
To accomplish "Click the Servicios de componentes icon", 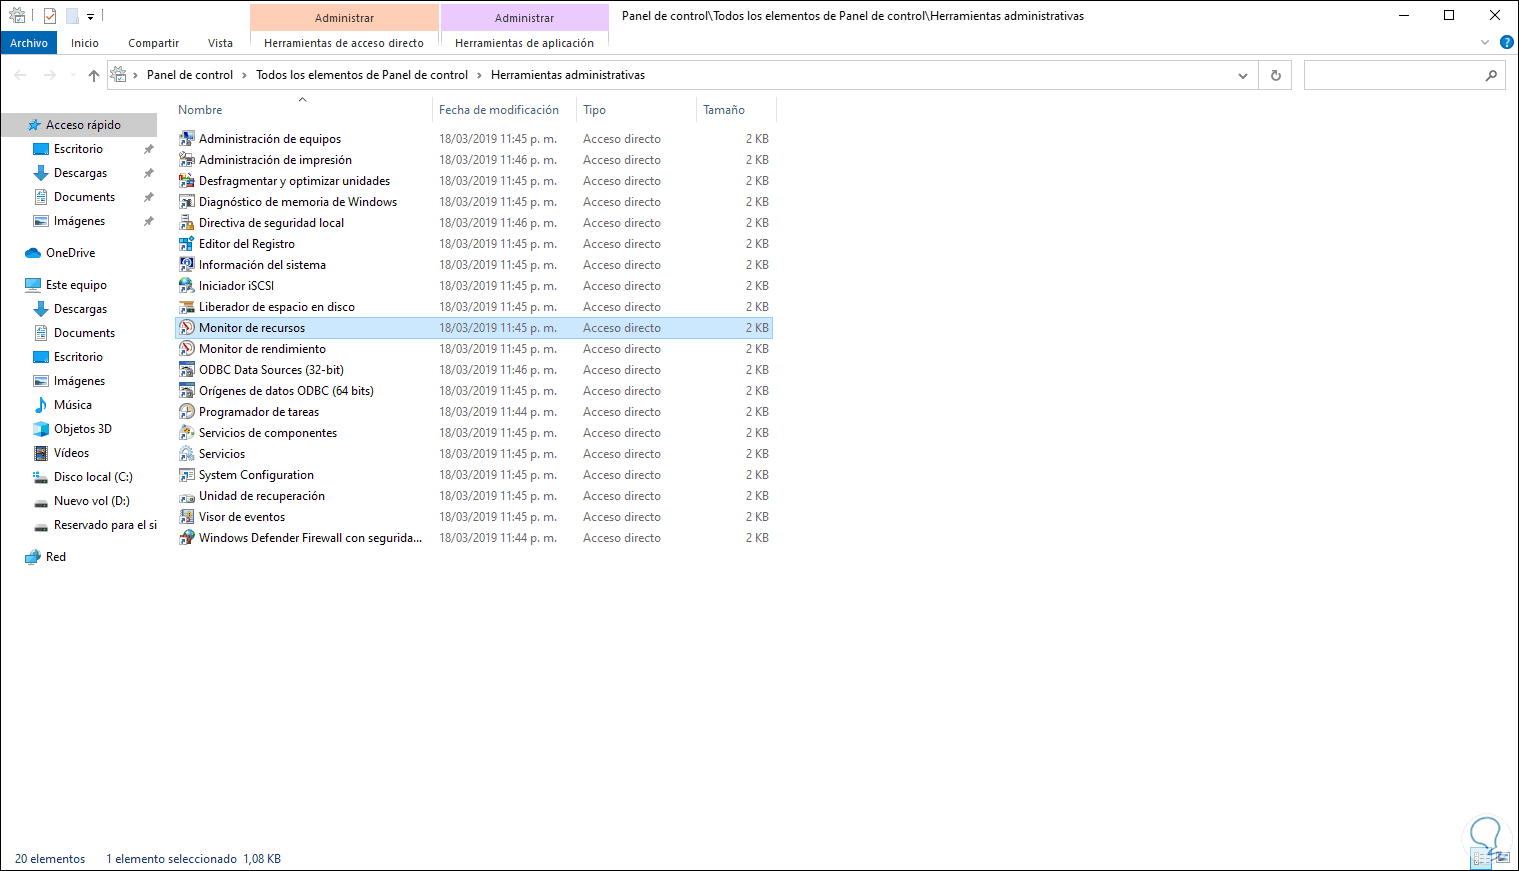I will tap(187, 433).
